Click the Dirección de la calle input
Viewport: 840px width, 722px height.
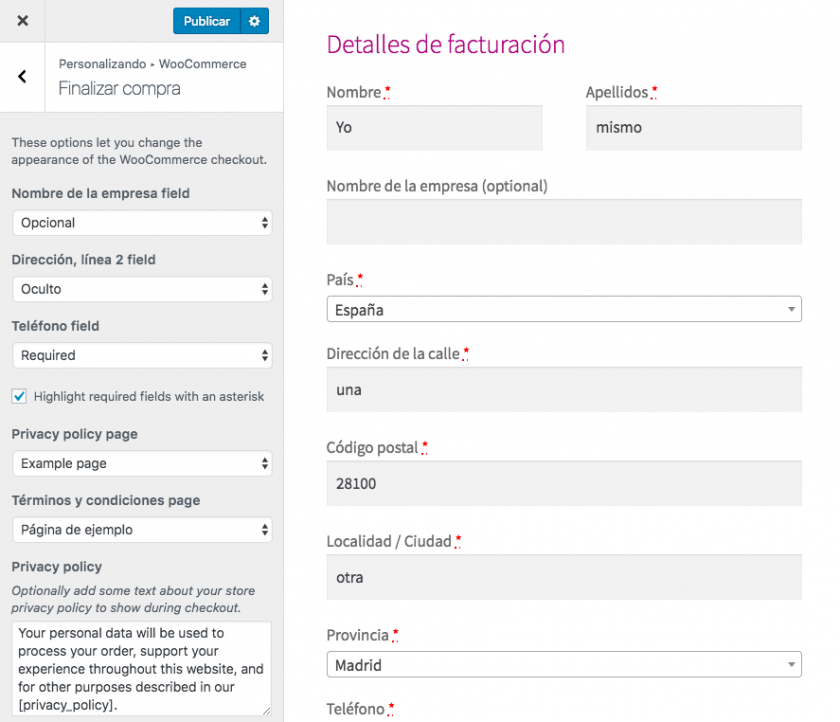[x=564, y=390]
